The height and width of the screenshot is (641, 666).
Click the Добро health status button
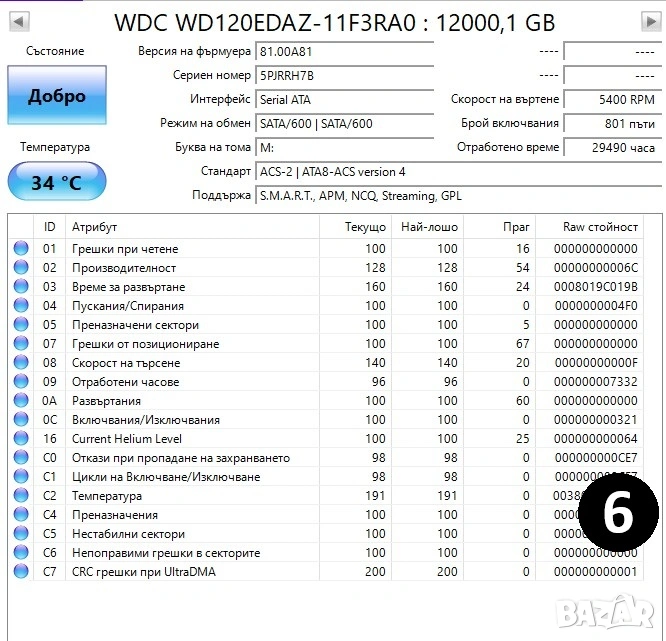(x=57, y=96)
